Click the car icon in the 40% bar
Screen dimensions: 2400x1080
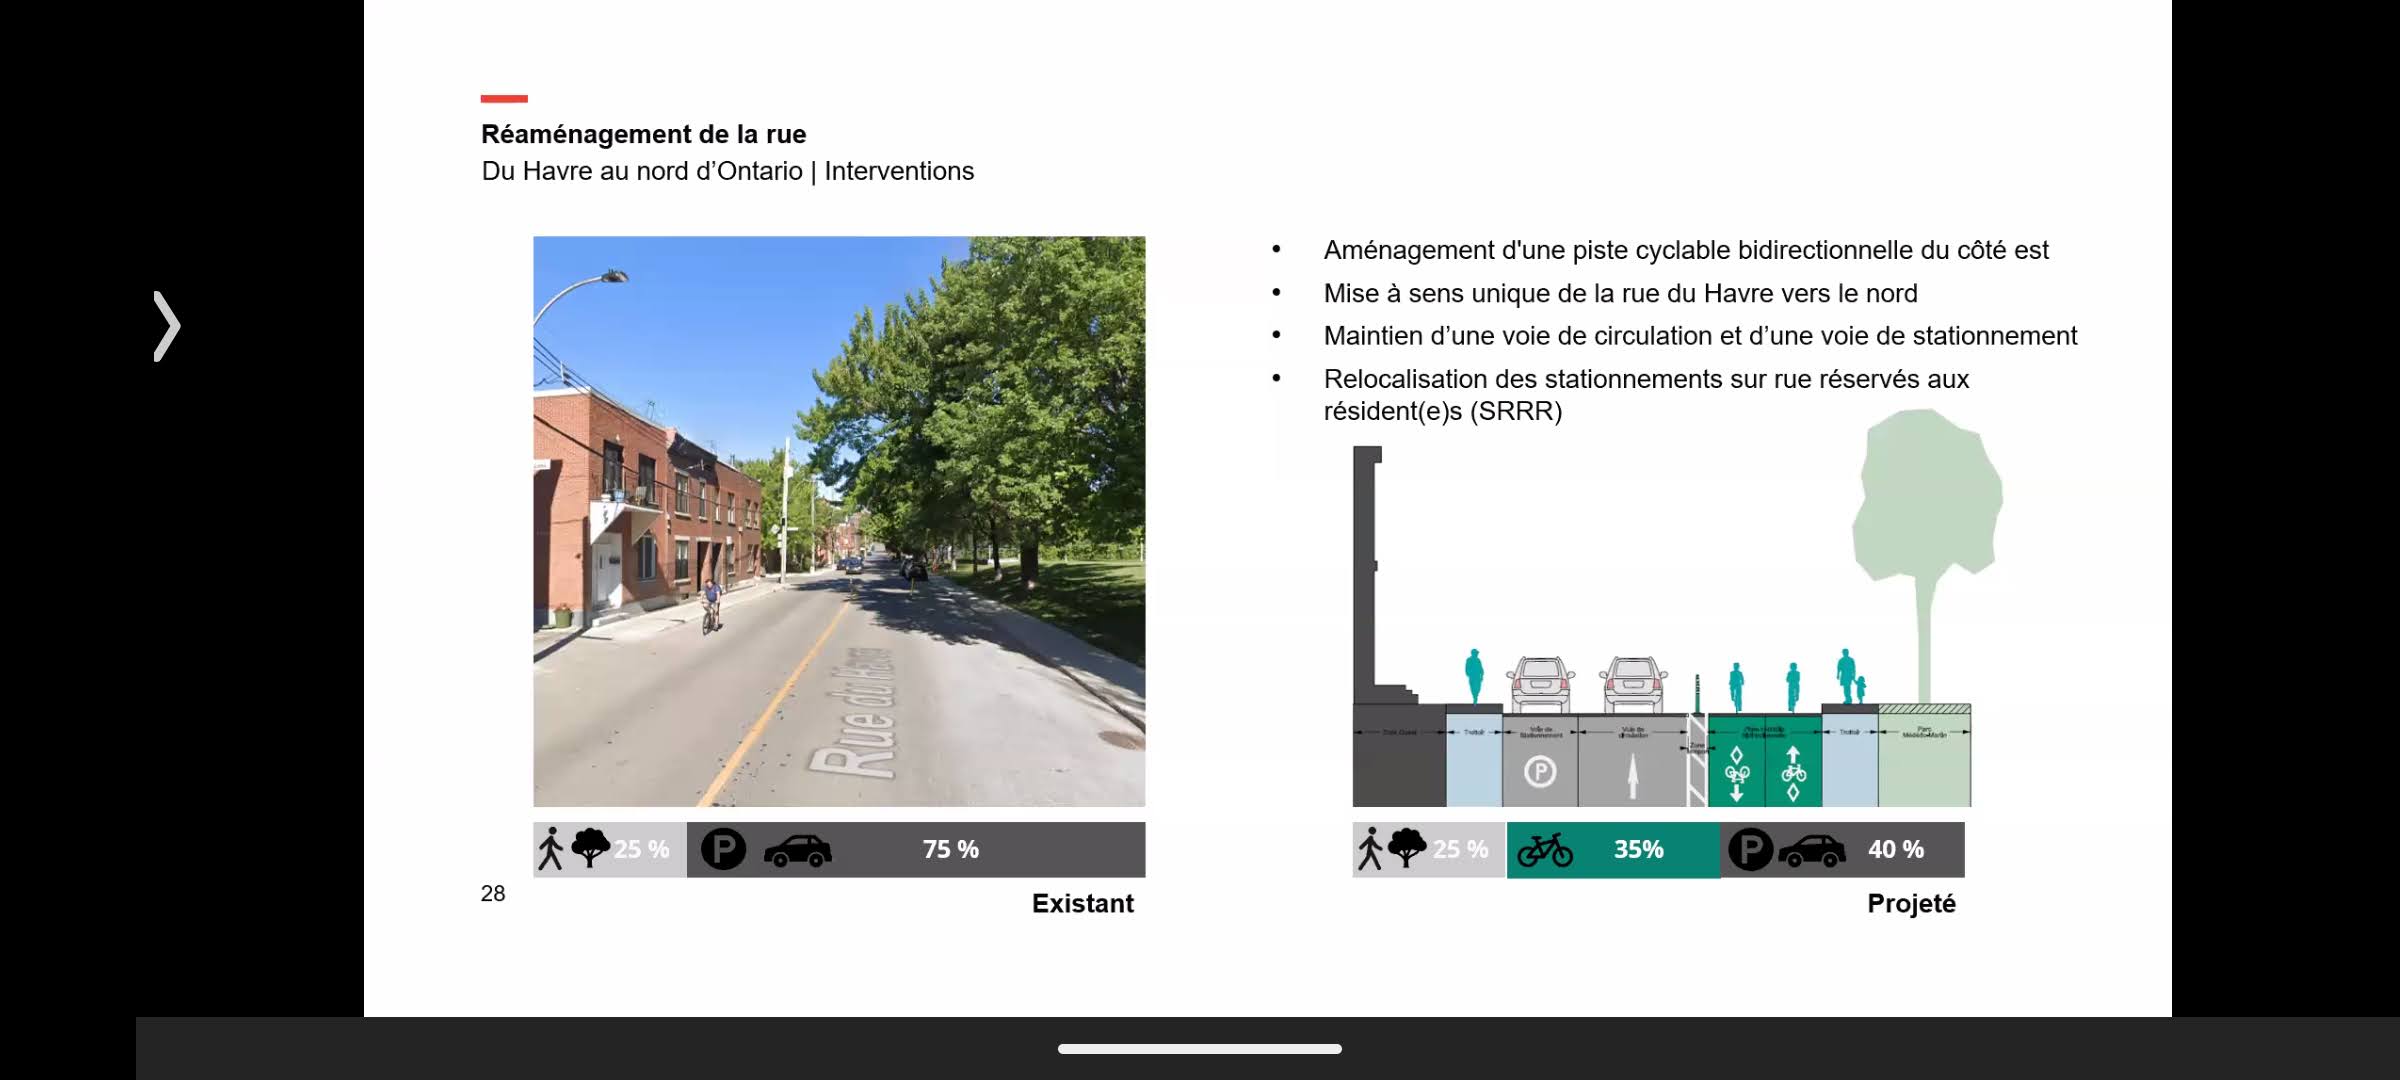point(1811,850)
